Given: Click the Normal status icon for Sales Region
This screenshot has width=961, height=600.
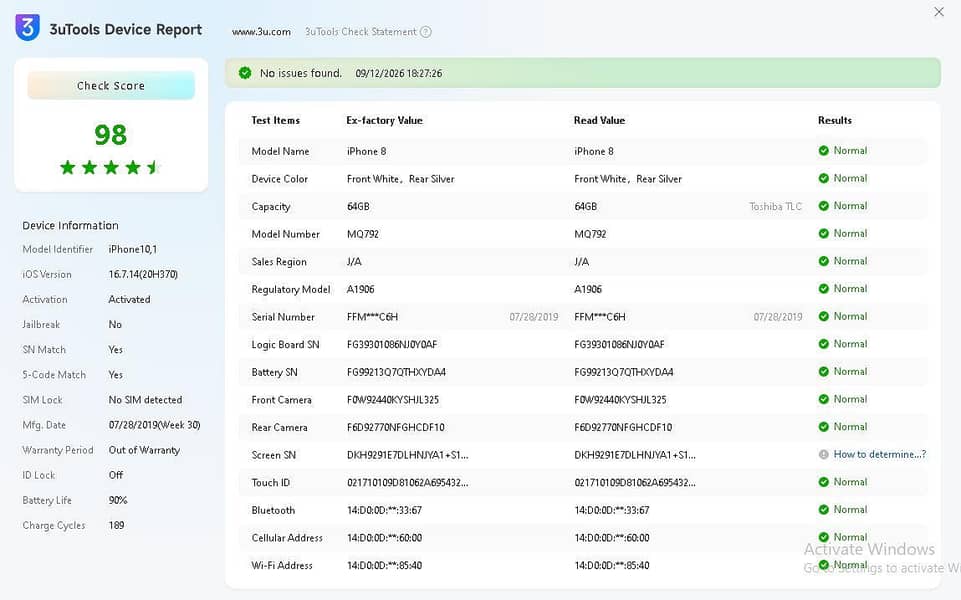Looking at the screenshot, I should point(824,261).
